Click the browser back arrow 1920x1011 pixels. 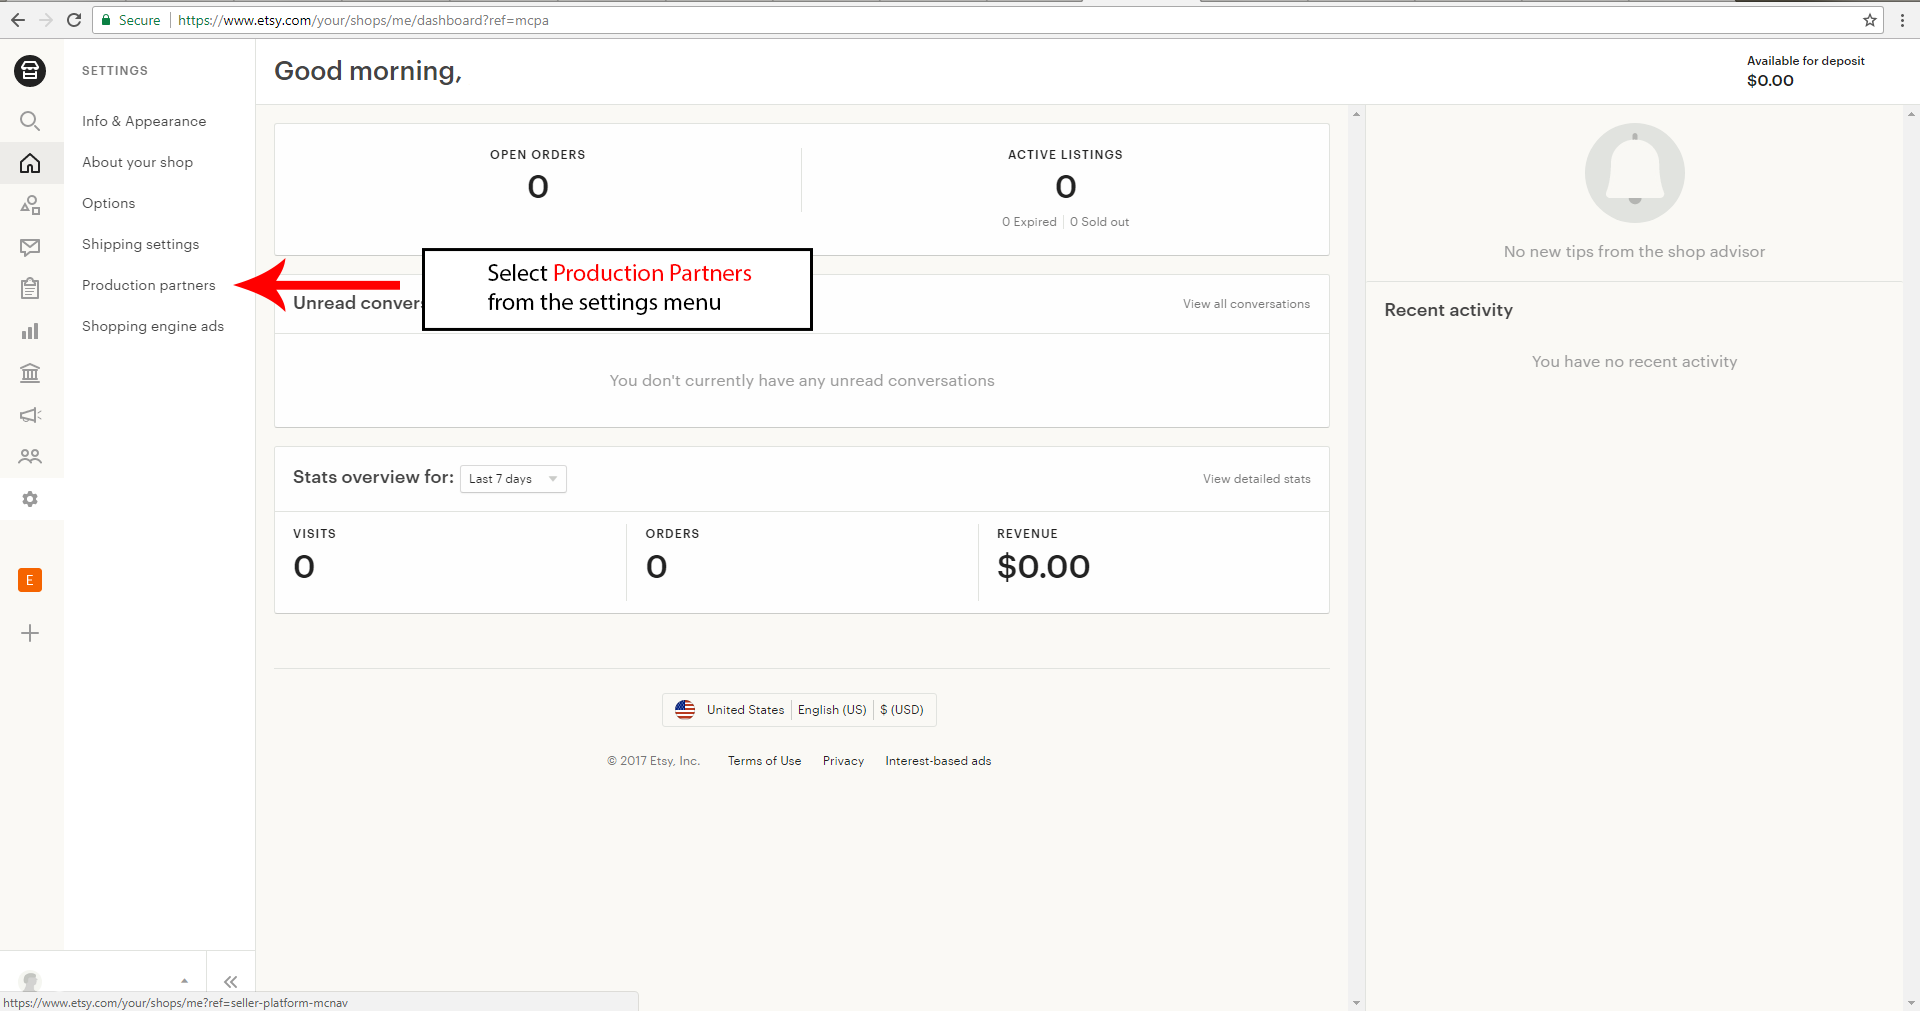pos(18,20)
